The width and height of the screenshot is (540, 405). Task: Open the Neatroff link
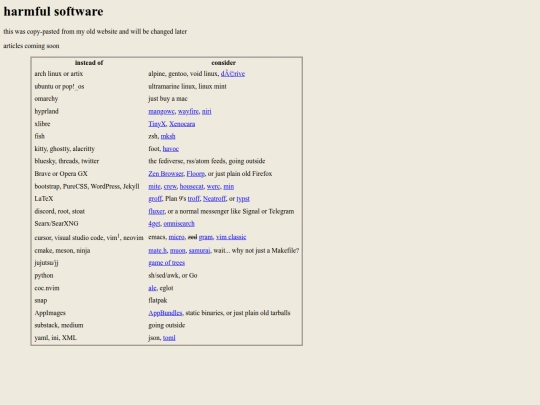214,199
